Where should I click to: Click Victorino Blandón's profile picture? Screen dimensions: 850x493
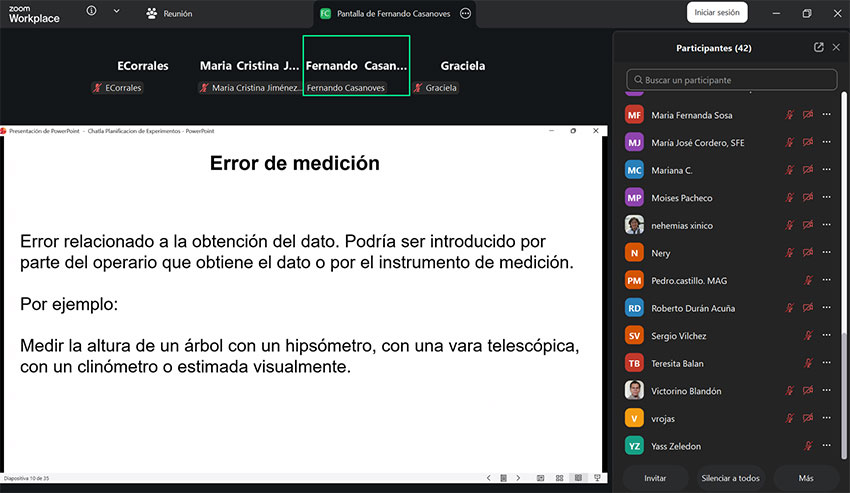click(x=634, y=391)
